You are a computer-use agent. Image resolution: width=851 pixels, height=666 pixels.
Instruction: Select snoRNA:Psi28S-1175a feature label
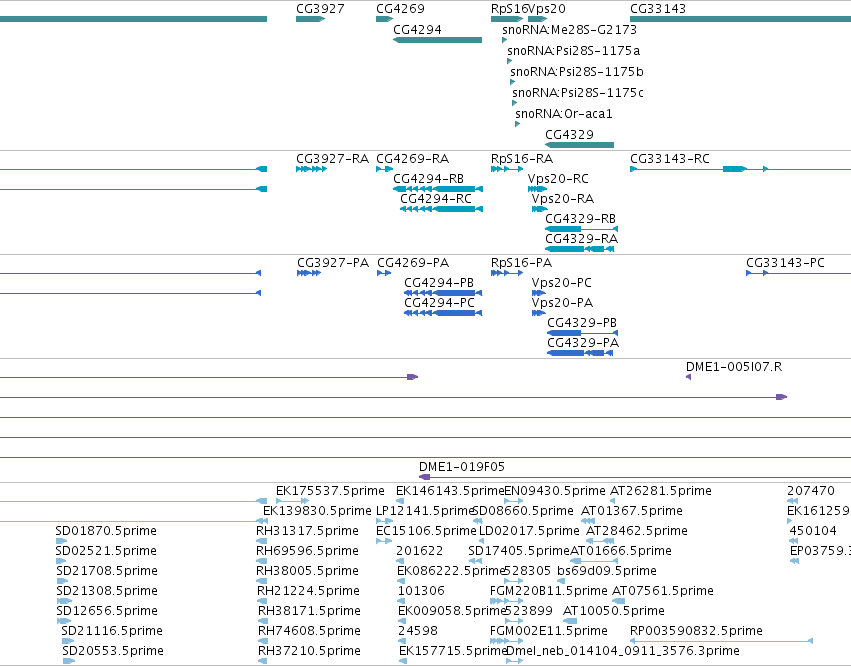pyautogui.click(x=573, y=51)
